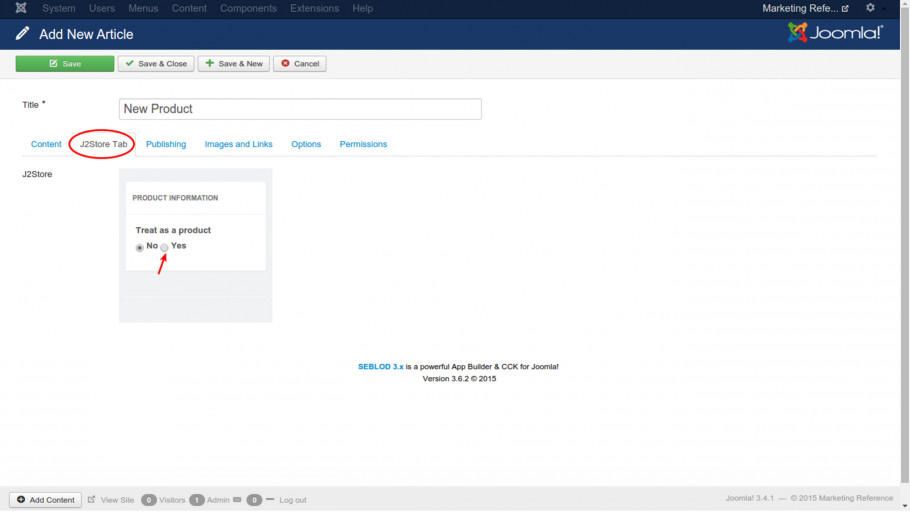Click the green Save button
The width and height of the screenshot is (910, 512).
[x=65, y=63]
